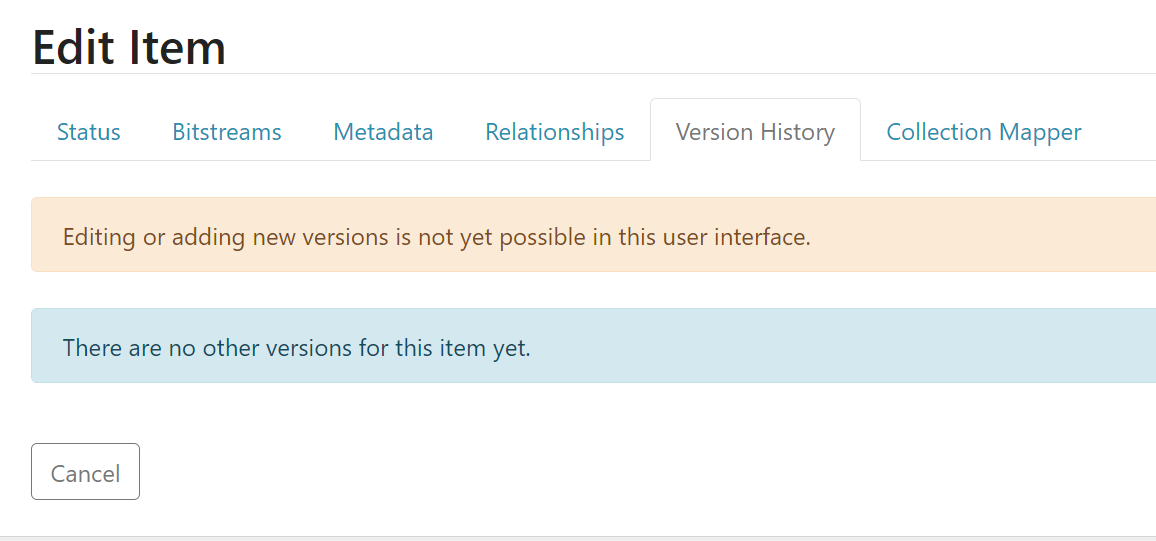The height and width of the screenshot is (541, 1156).
Task: Click the active Version History tab
Action: pos(755,132)
